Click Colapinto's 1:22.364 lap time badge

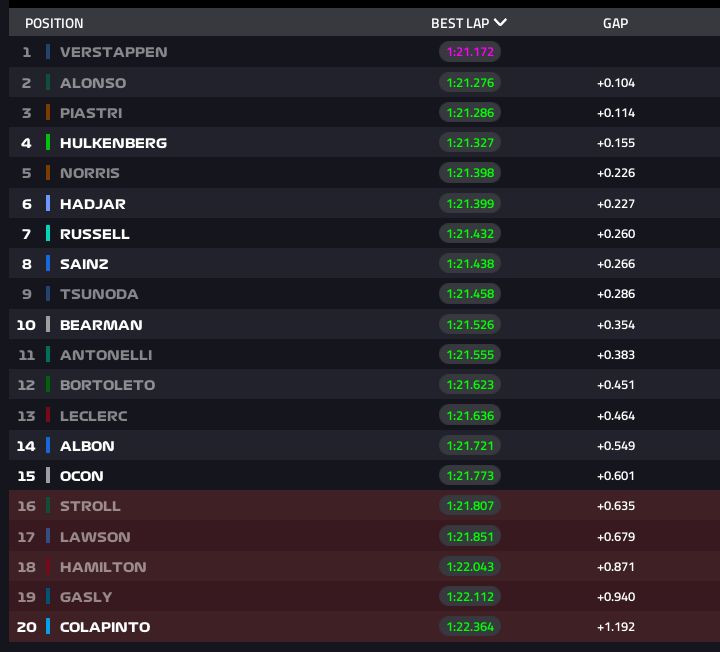[470, 627]
